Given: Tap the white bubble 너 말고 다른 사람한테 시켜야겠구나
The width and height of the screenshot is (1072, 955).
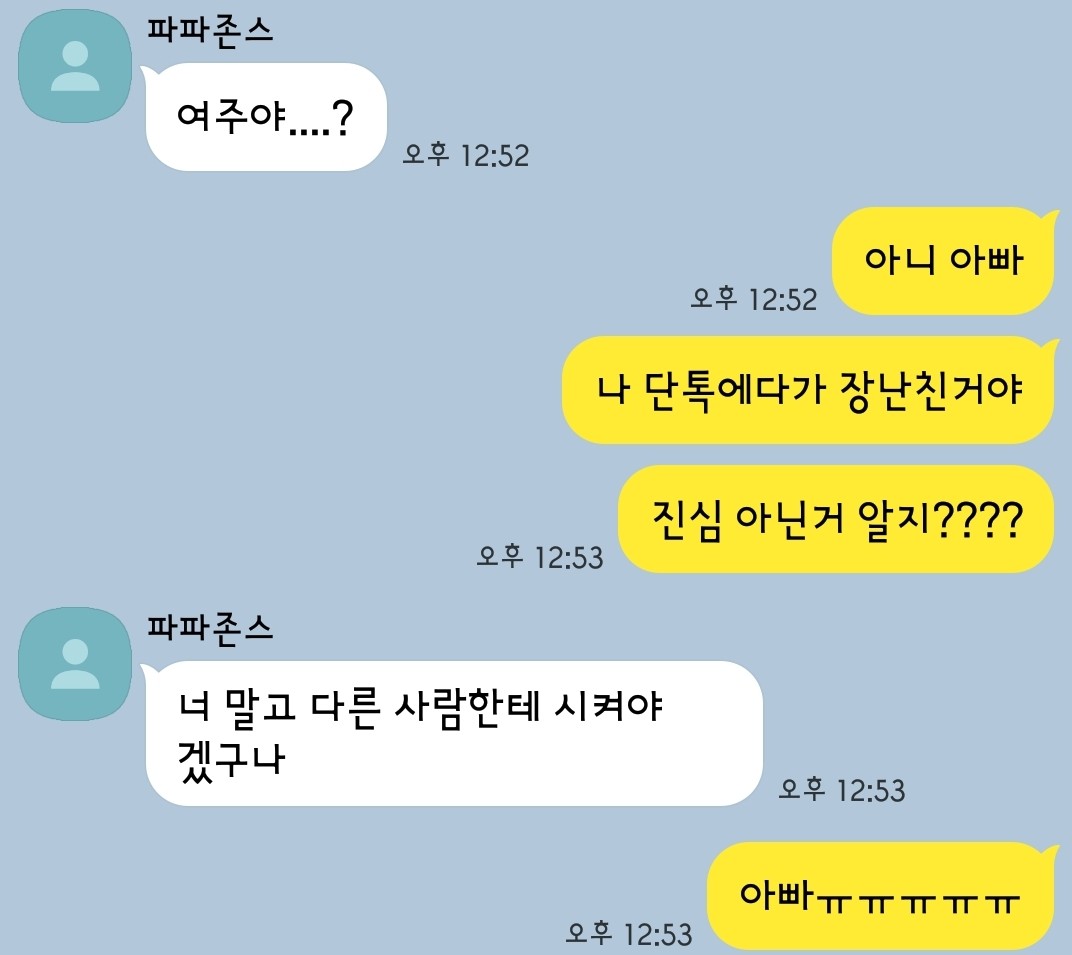Looking at the screenshot, I should (x=454, y=733).
